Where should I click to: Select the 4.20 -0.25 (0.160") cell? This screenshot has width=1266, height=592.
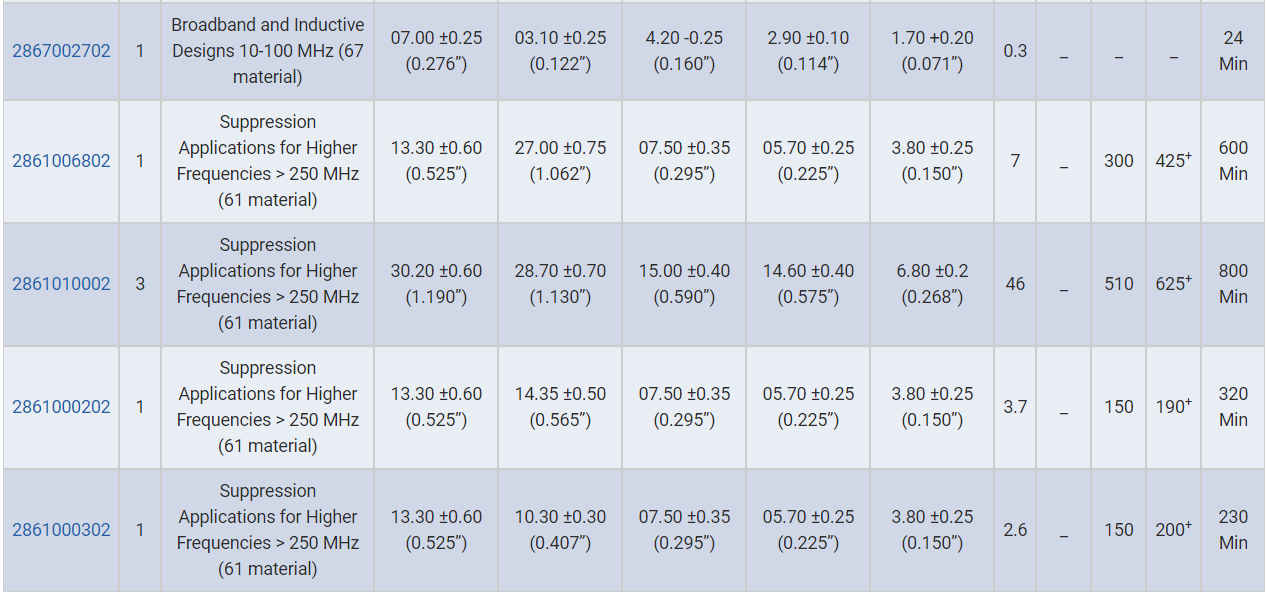tap(684, 51)
